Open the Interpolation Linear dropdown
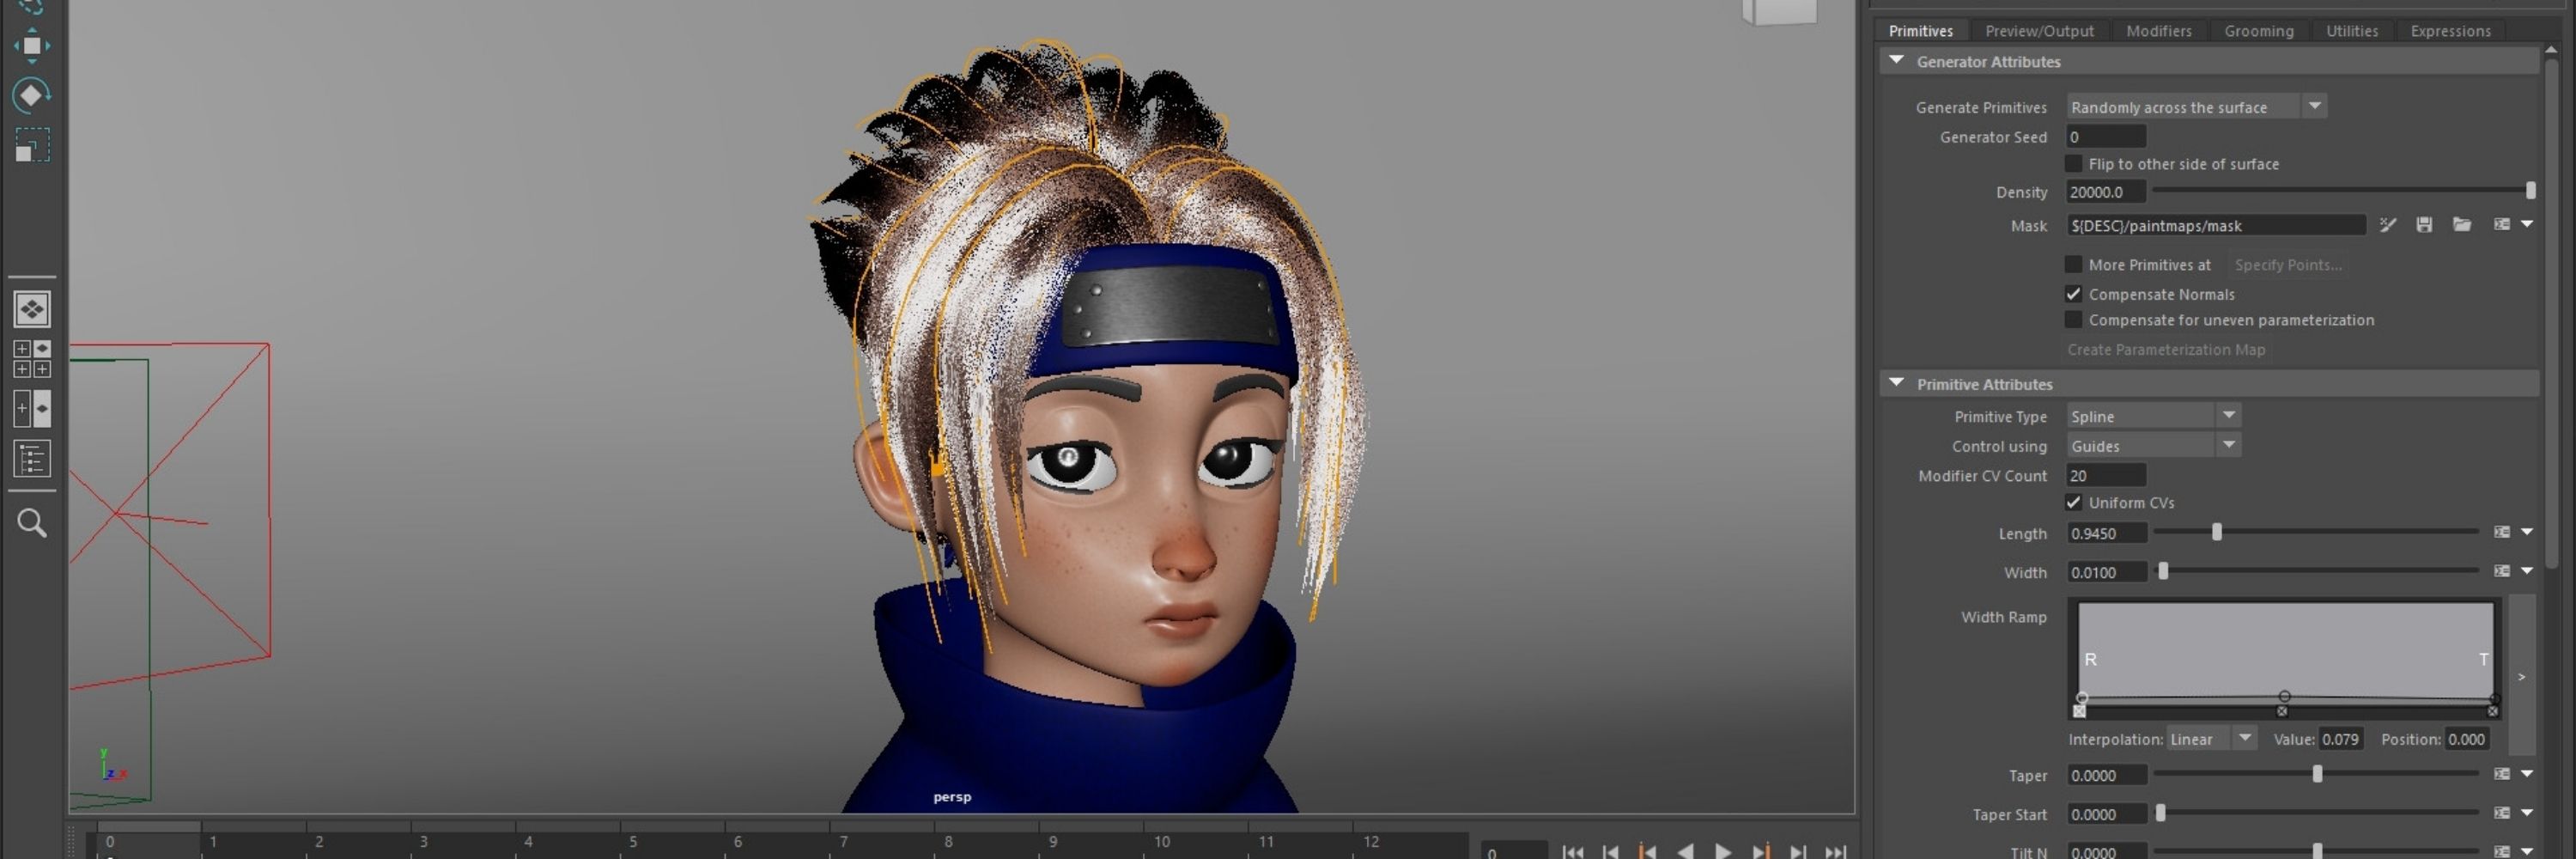Screen dimensions: 2576x859 2211,739
